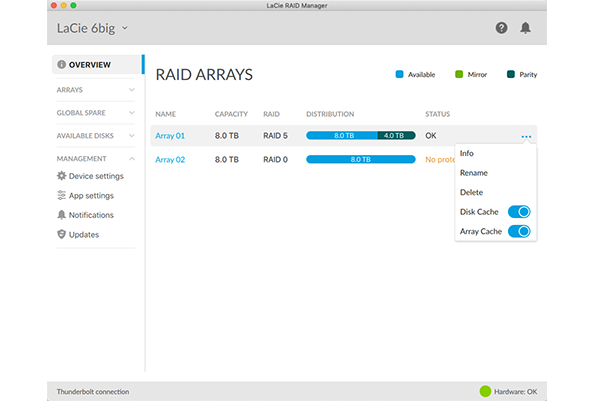The width and height of the screenshot is (594, 401).
Task: Click Array 02's 8.0 TB distribution bar
Action: 361,159
